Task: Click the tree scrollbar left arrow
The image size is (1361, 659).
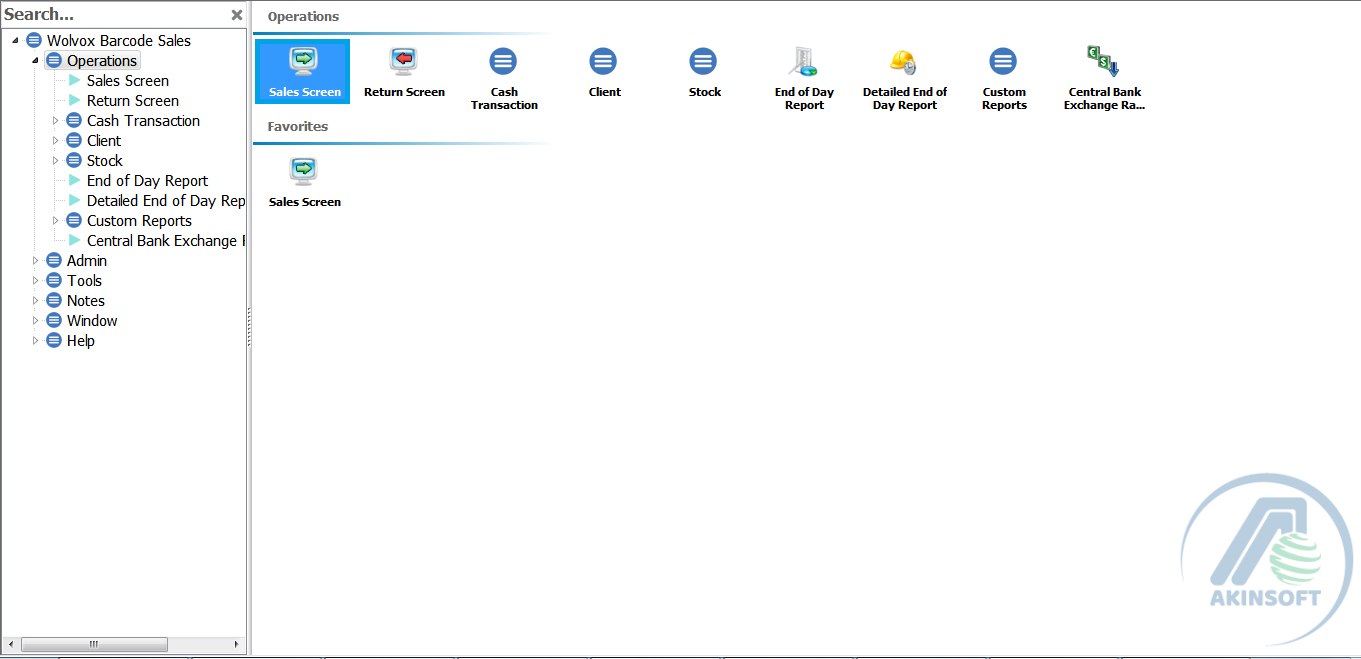Action: 11,644
